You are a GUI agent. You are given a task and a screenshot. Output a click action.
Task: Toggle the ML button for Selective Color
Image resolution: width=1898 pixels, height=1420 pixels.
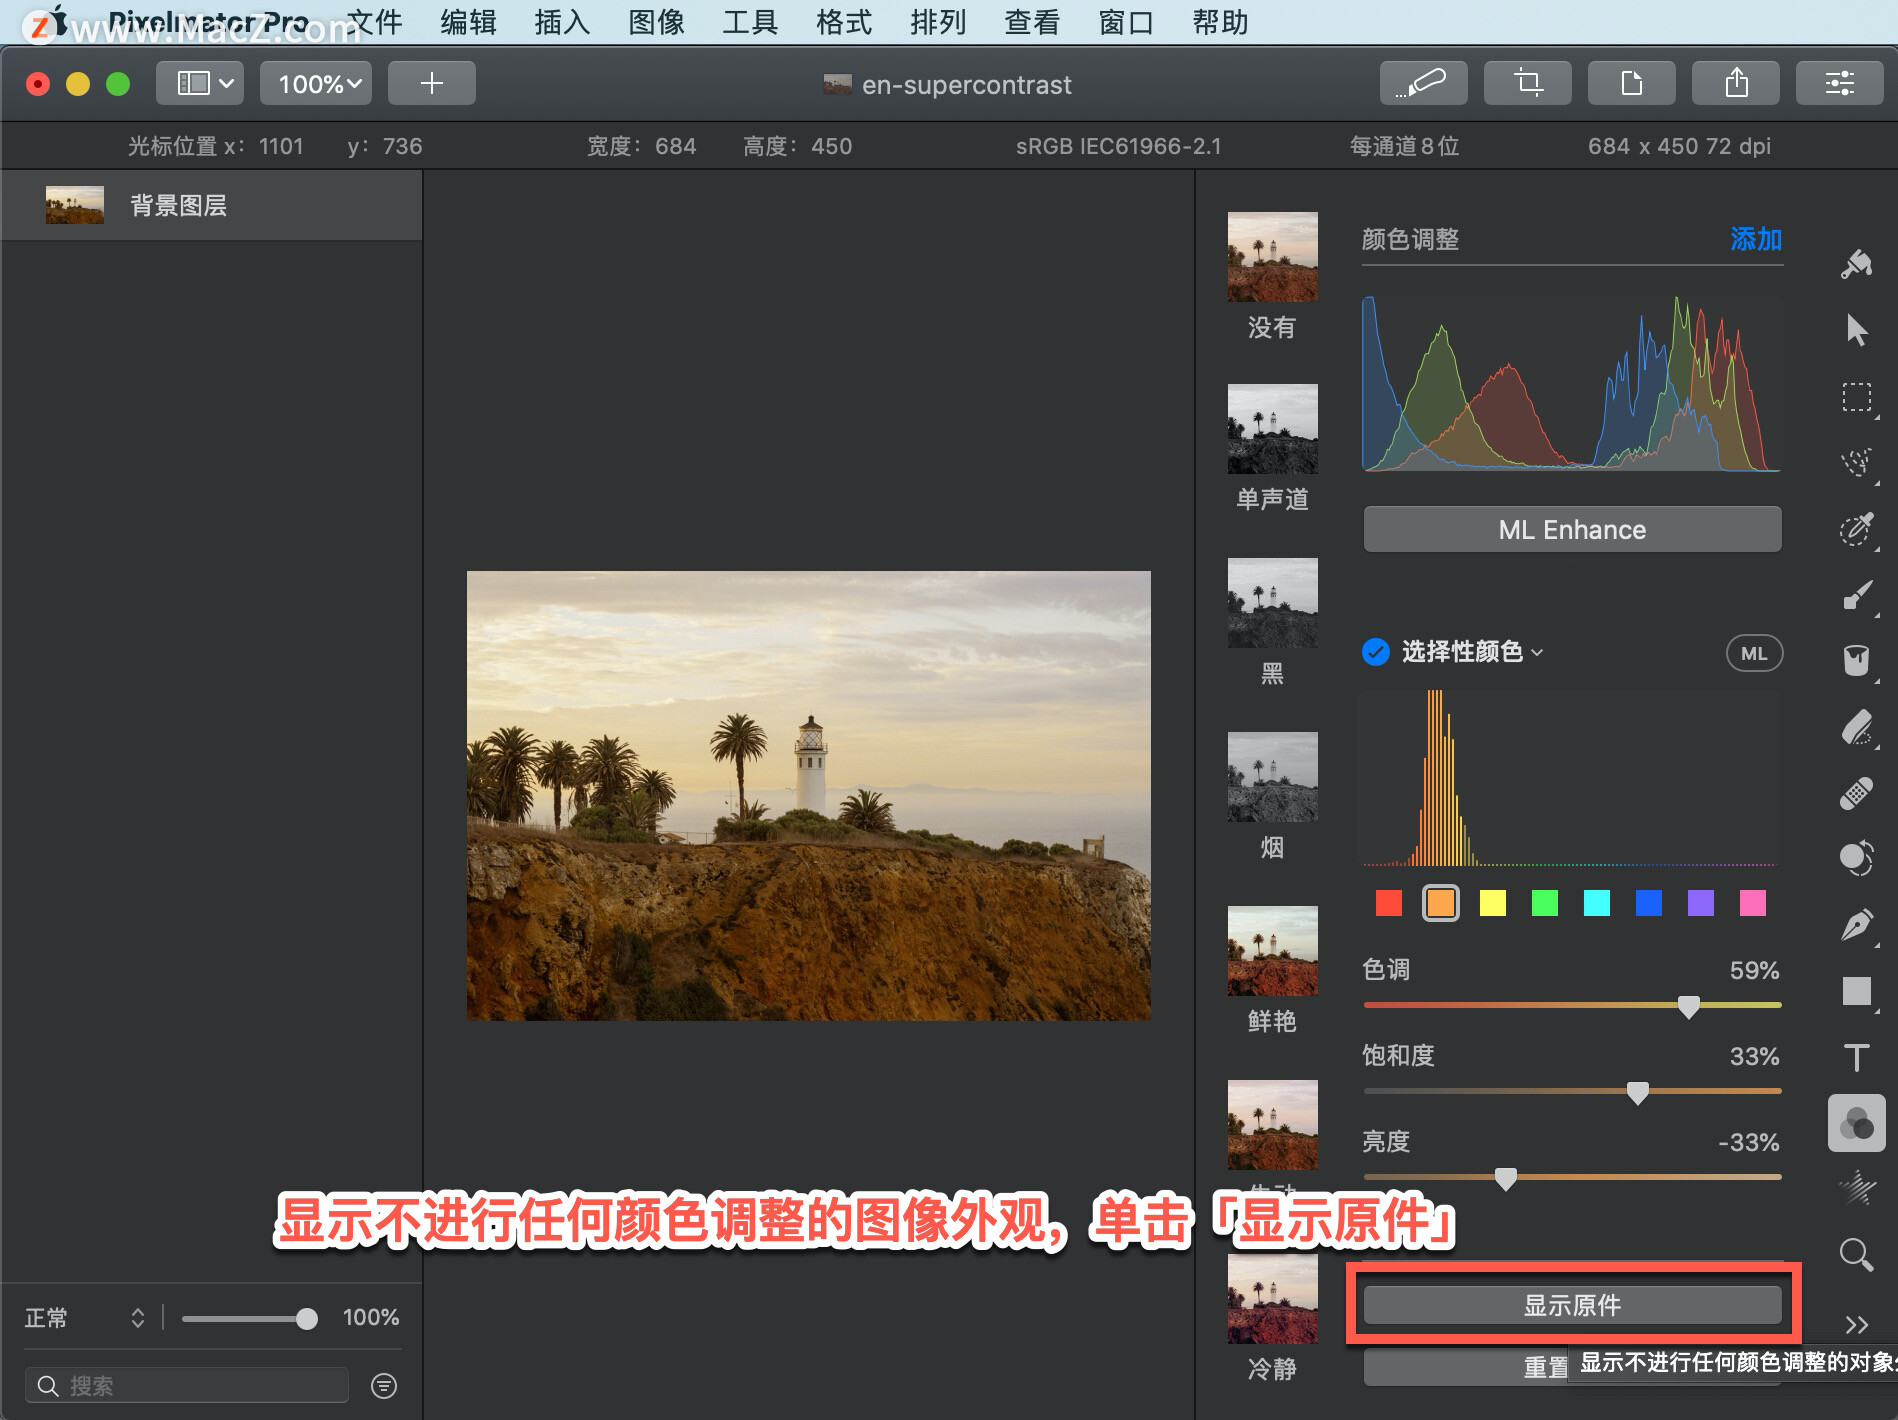tap(1754, 653)
